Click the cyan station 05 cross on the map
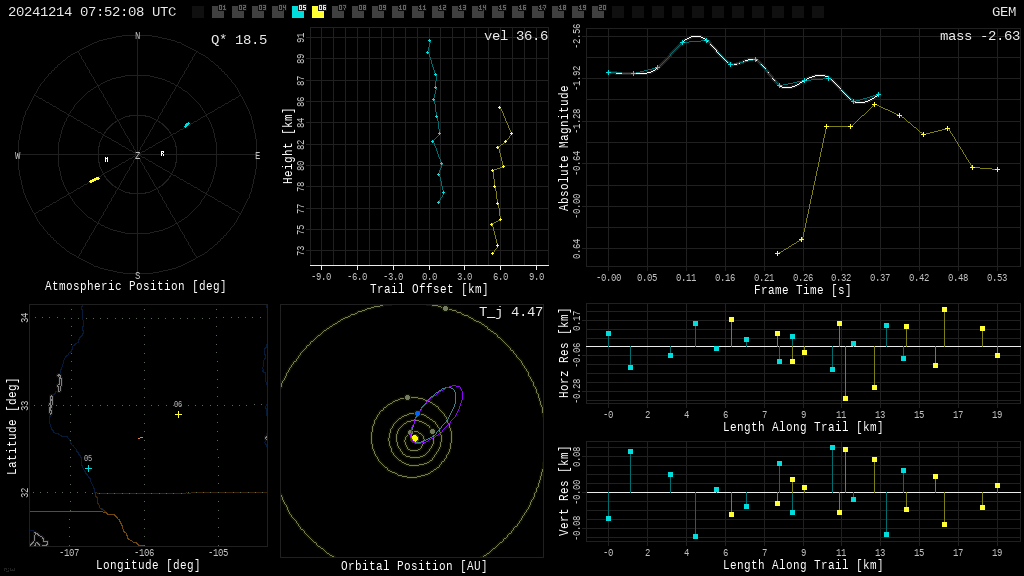1024x576 pixels. [88, 468]
